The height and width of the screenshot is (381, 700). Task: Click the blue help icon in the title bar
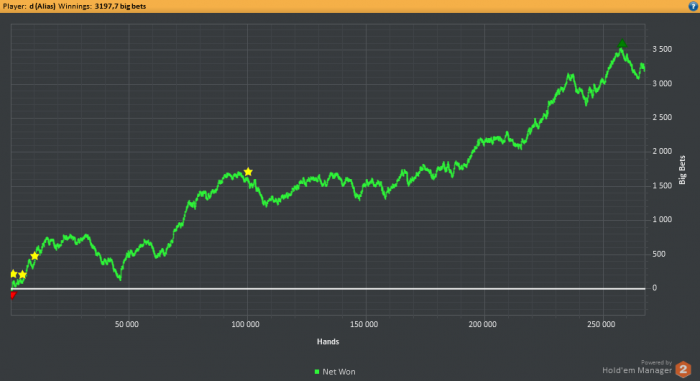coord(693,6)
